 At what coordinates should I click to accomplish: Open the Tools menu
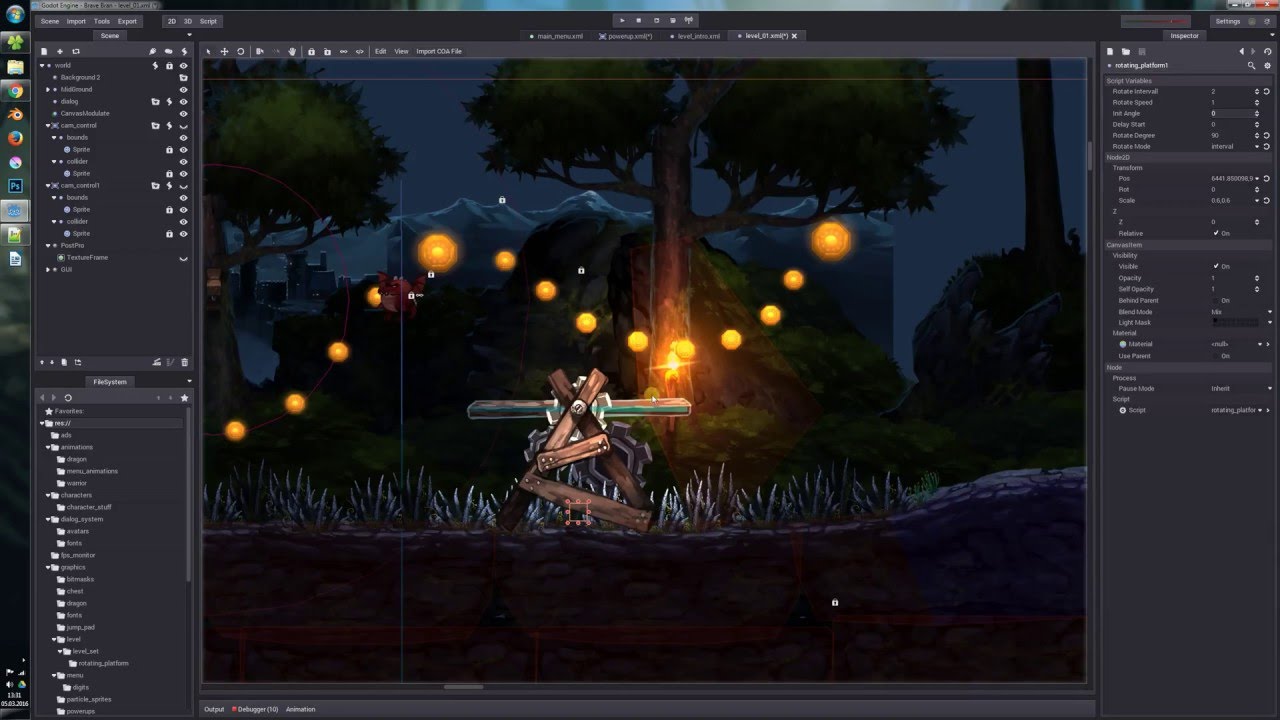click(x=102, y=21)
